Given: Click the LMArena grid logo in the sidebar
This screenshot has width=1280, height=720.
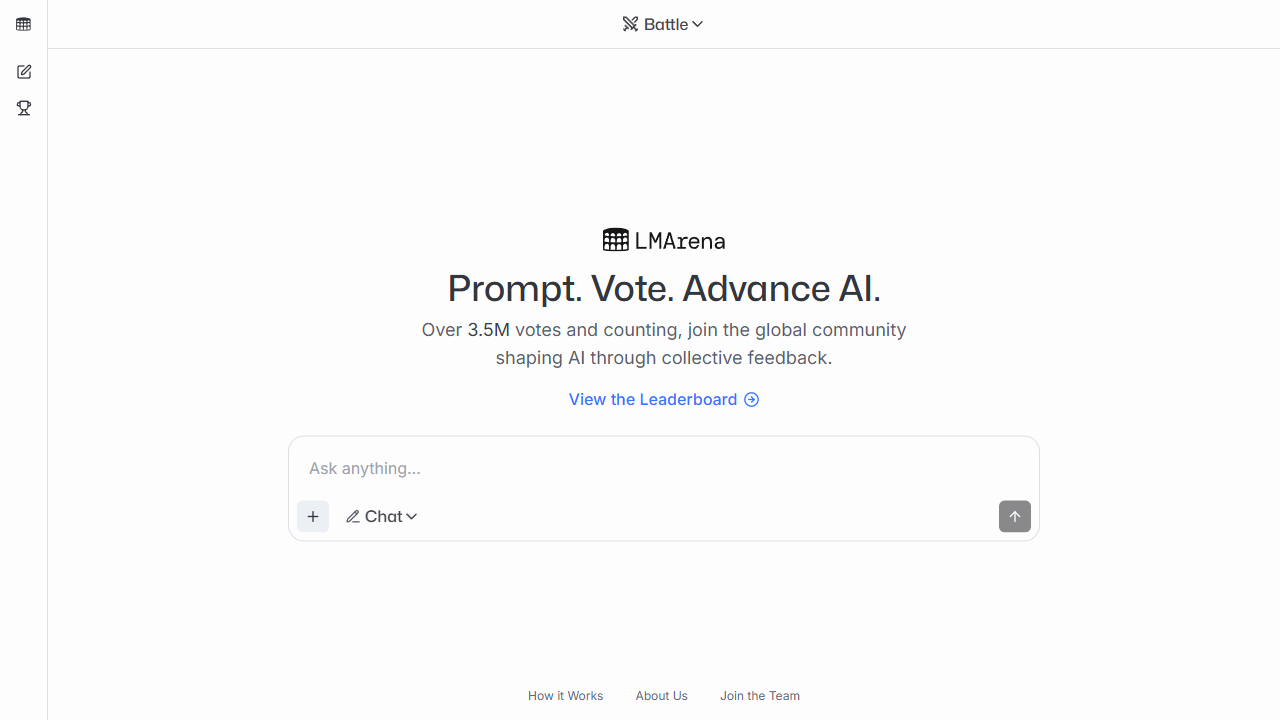Looking at the screenshot, I should coord(24,24).
